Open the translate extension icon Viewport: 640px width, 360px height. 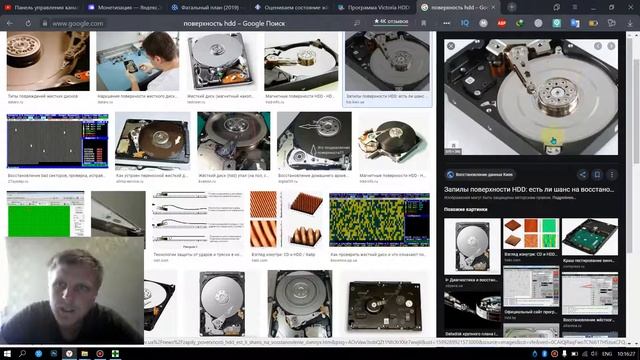tap(575, 23)
